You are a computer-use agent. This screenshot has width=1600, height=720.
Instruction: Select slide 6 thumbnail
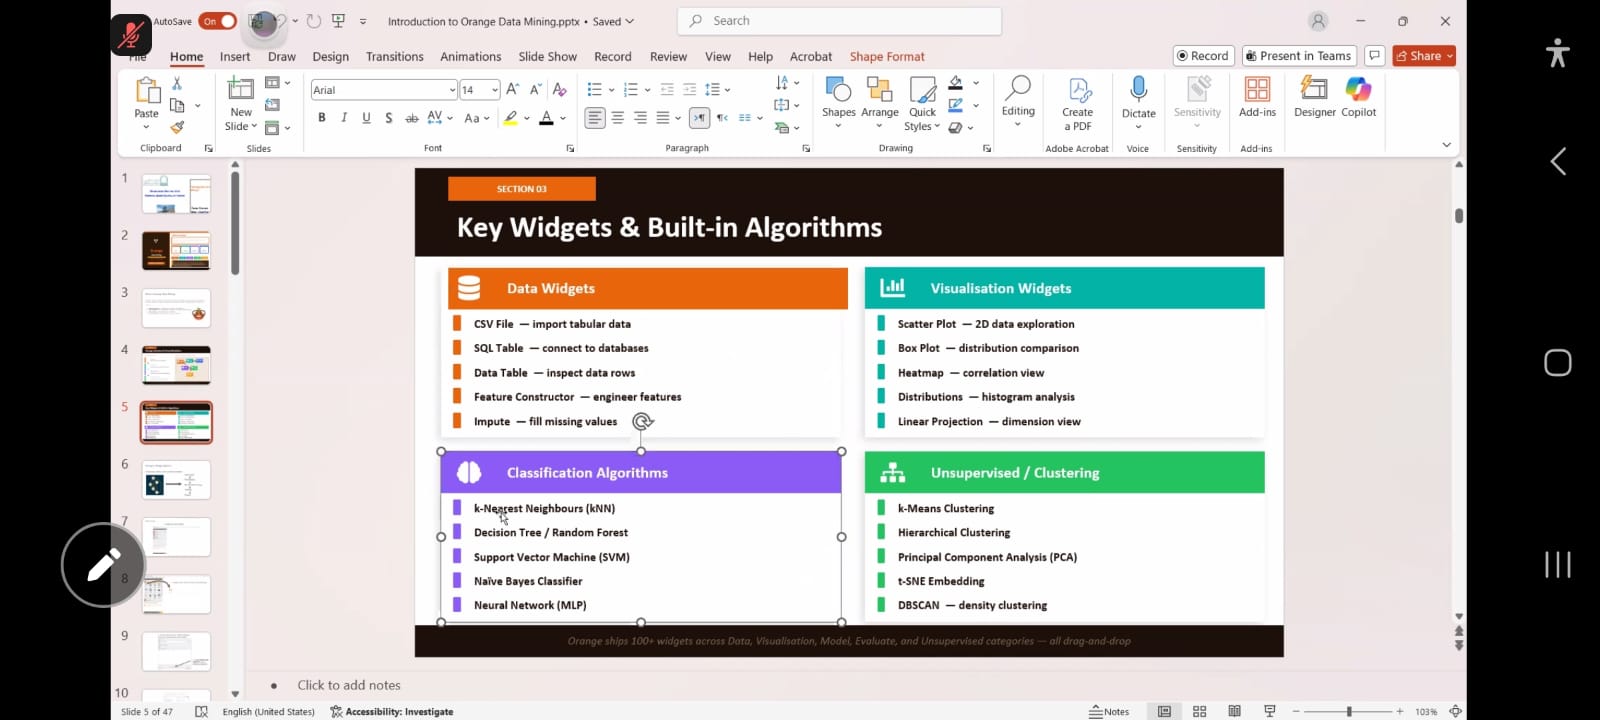(176, 480)
